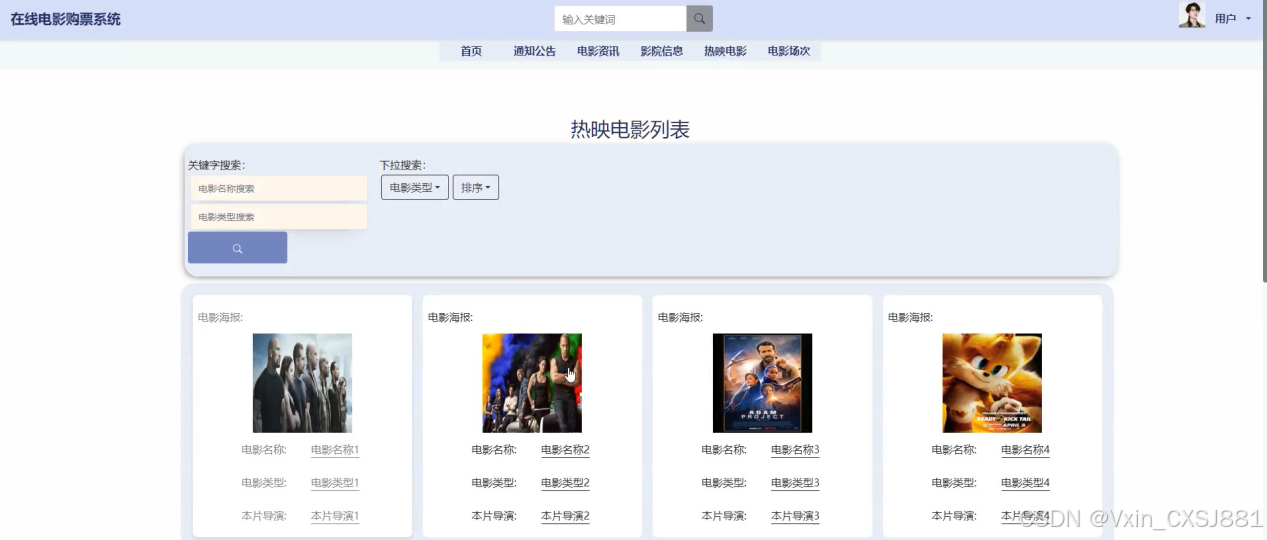Click the 本片导演2 value
This screenshot has width=1267, height=540.
click(565, 516)
